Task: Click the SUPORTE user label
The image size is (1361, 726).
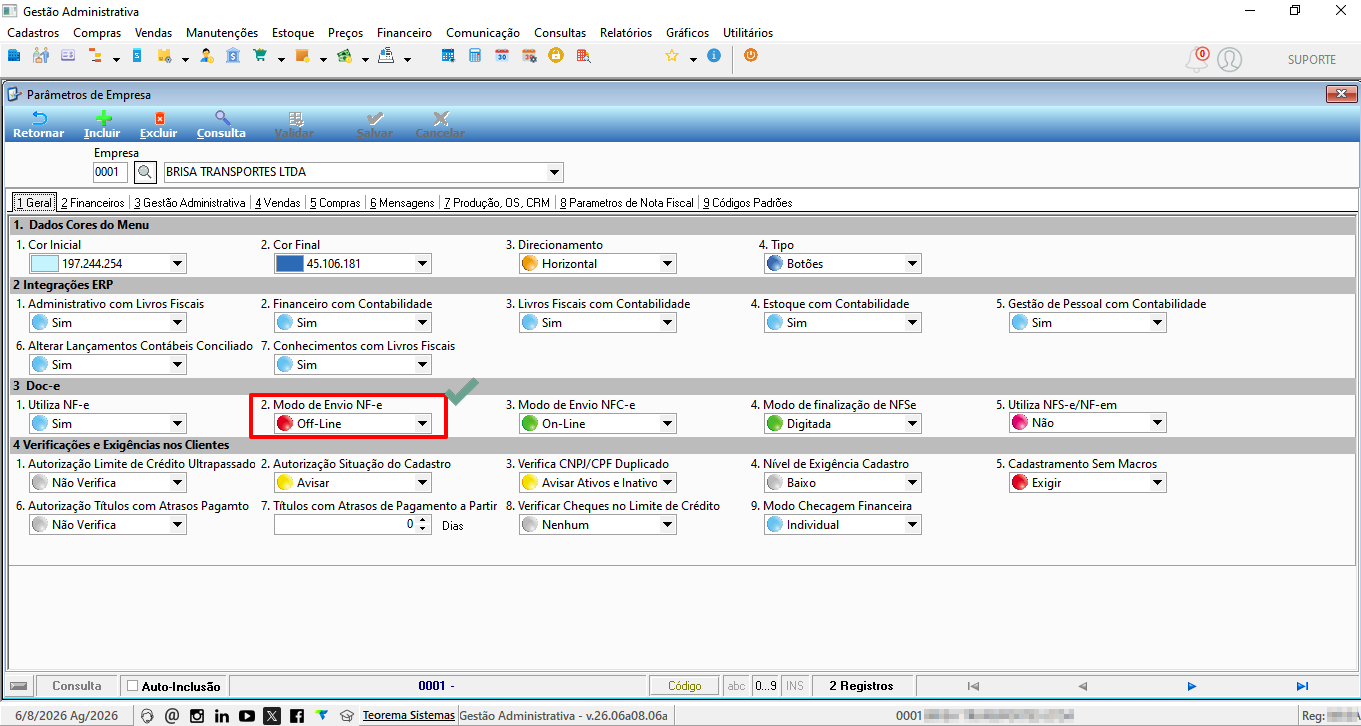Action: coord(1311,60)
